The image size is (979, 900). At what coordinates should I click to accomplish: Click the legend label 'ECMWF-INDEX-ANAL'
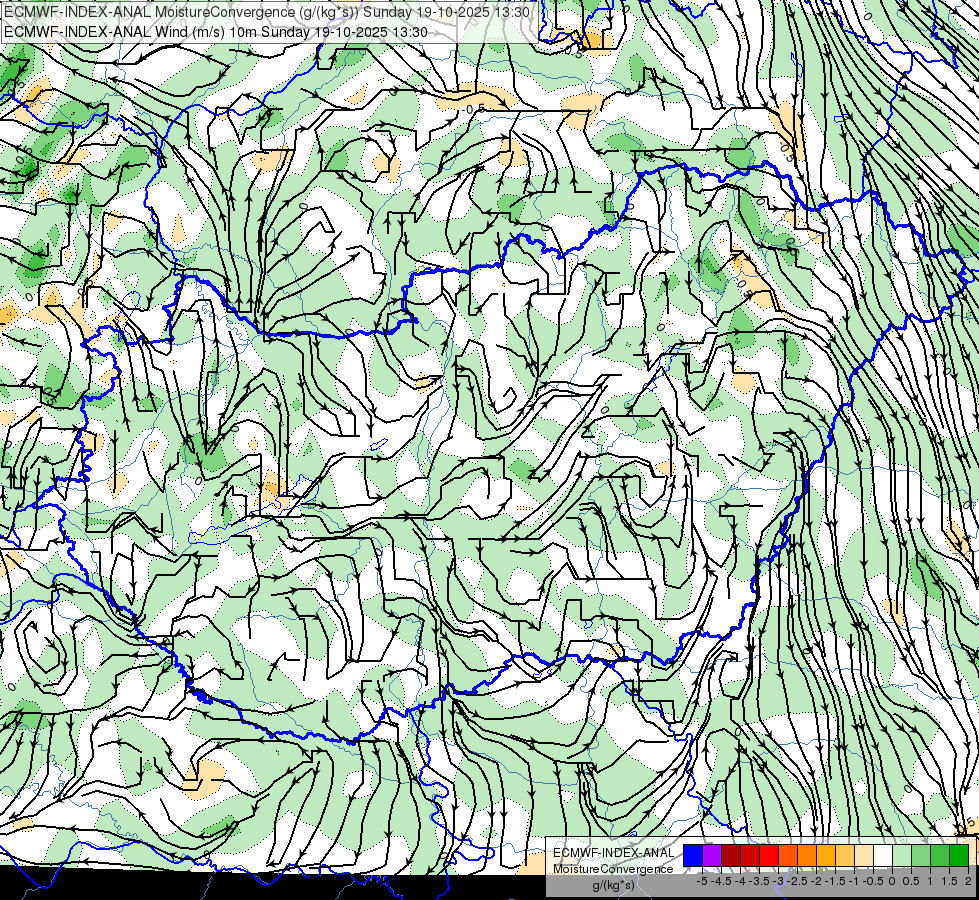click(614, 853)
